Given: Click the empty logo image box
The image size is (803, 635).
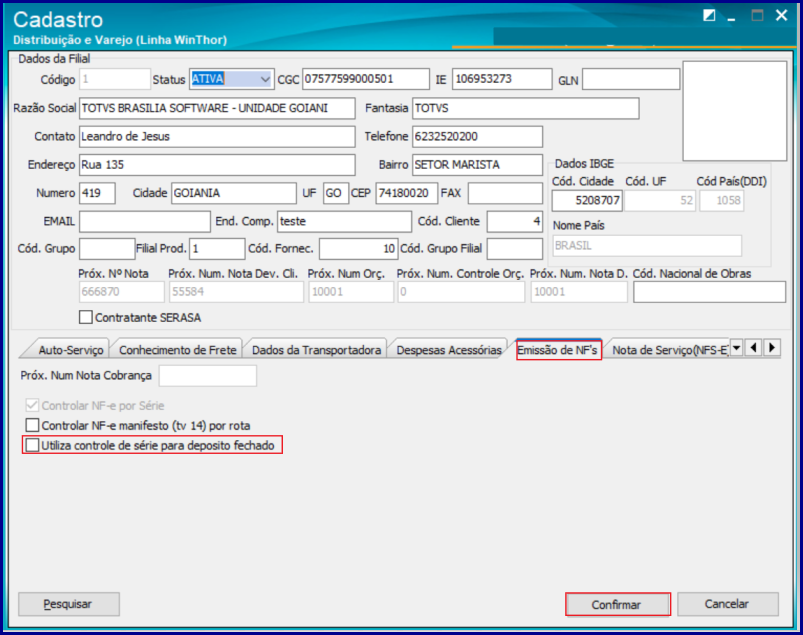Looking at the screenshot, I should [x=734, y=111].
